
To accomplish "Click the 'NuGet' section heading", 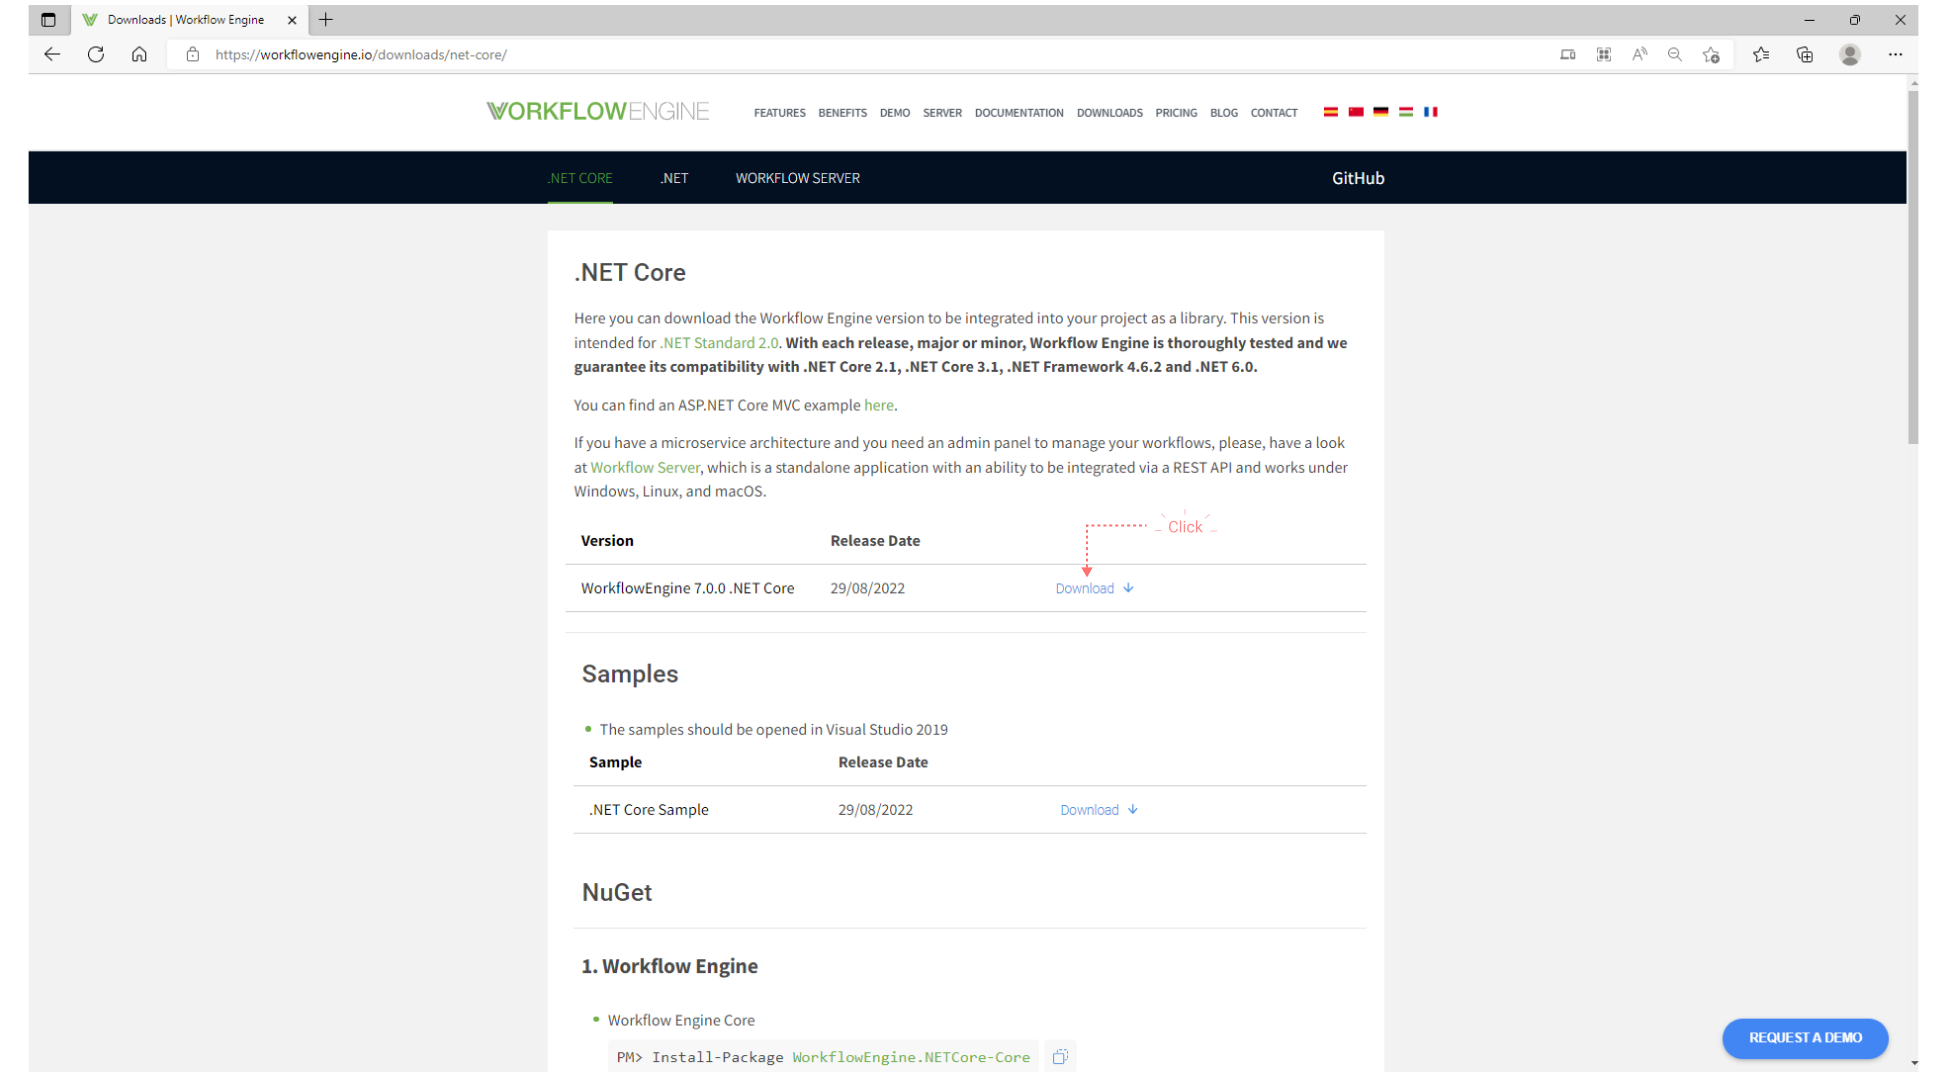I will pyautogui.click(x=617, y=893).
